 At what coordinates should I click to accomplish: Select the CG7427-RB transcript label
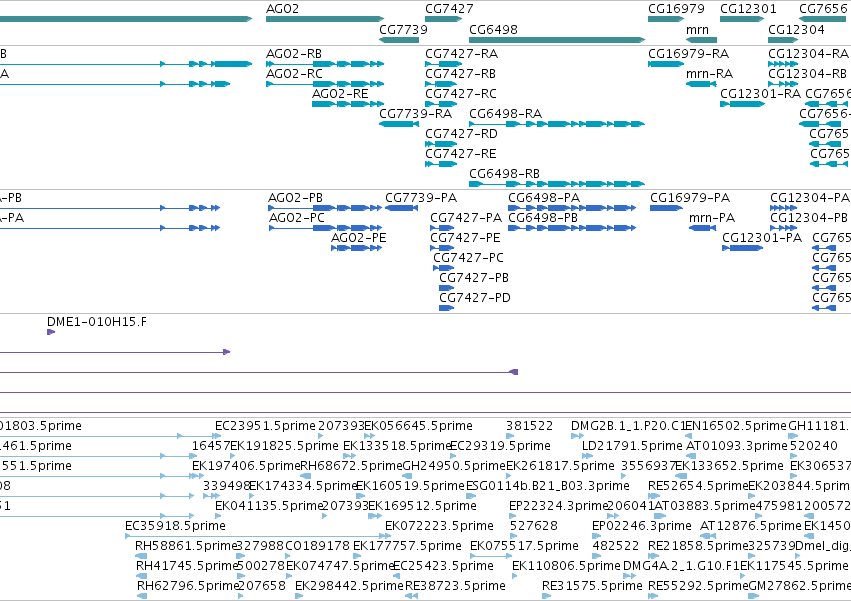[460, 74]
